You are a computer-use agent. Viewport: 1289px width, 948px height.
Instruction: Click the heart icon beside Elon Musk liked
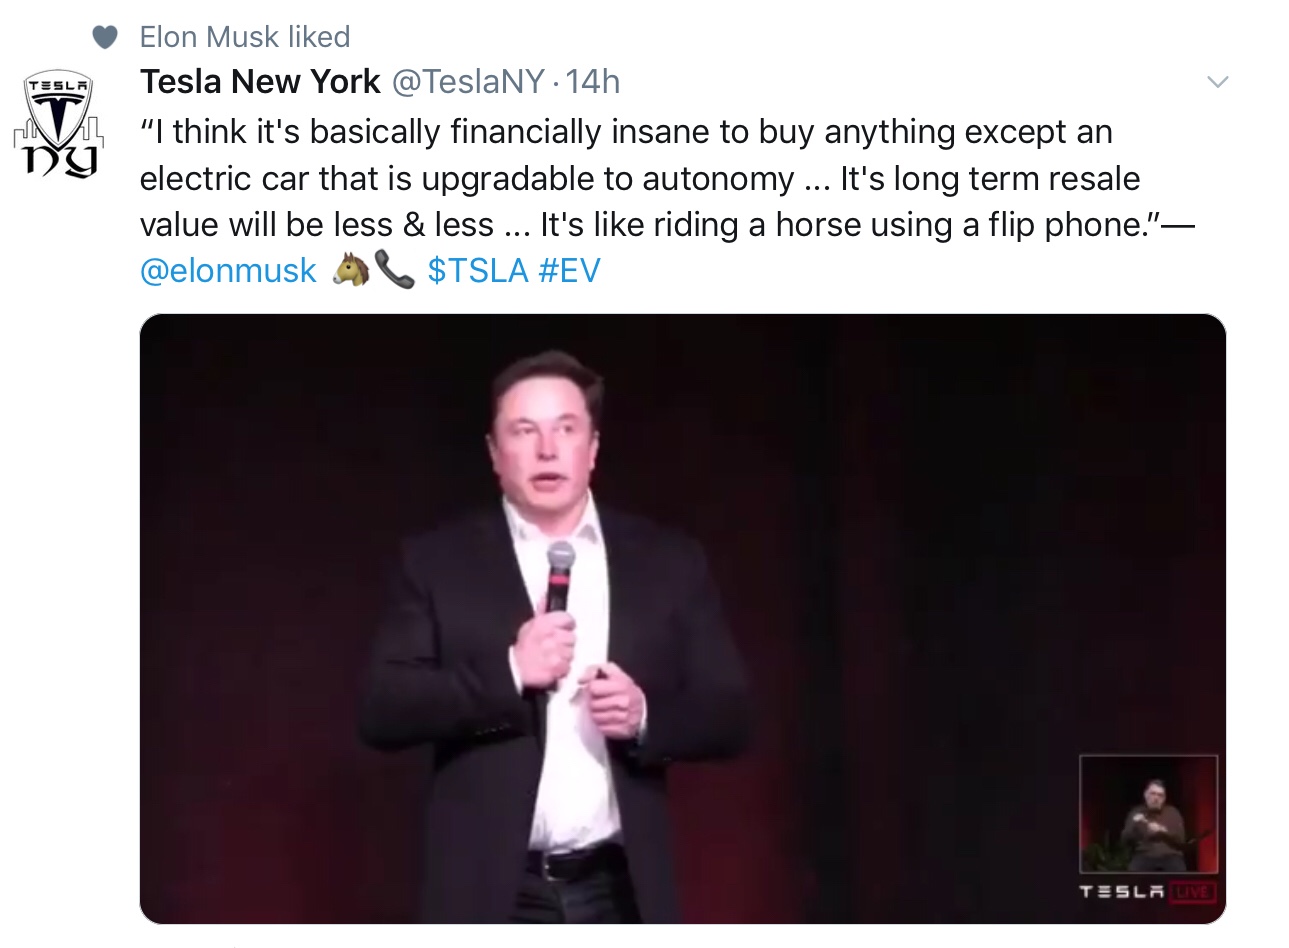[105, 37]
